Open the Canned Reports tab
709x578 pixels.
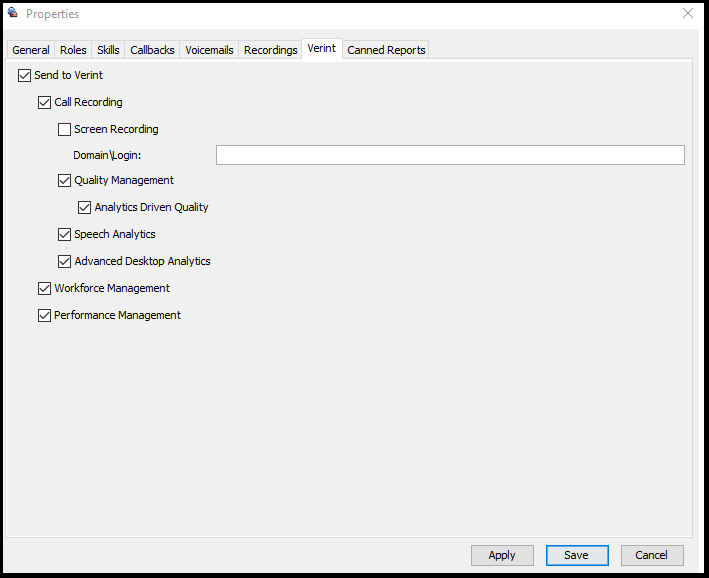point(386,50)
